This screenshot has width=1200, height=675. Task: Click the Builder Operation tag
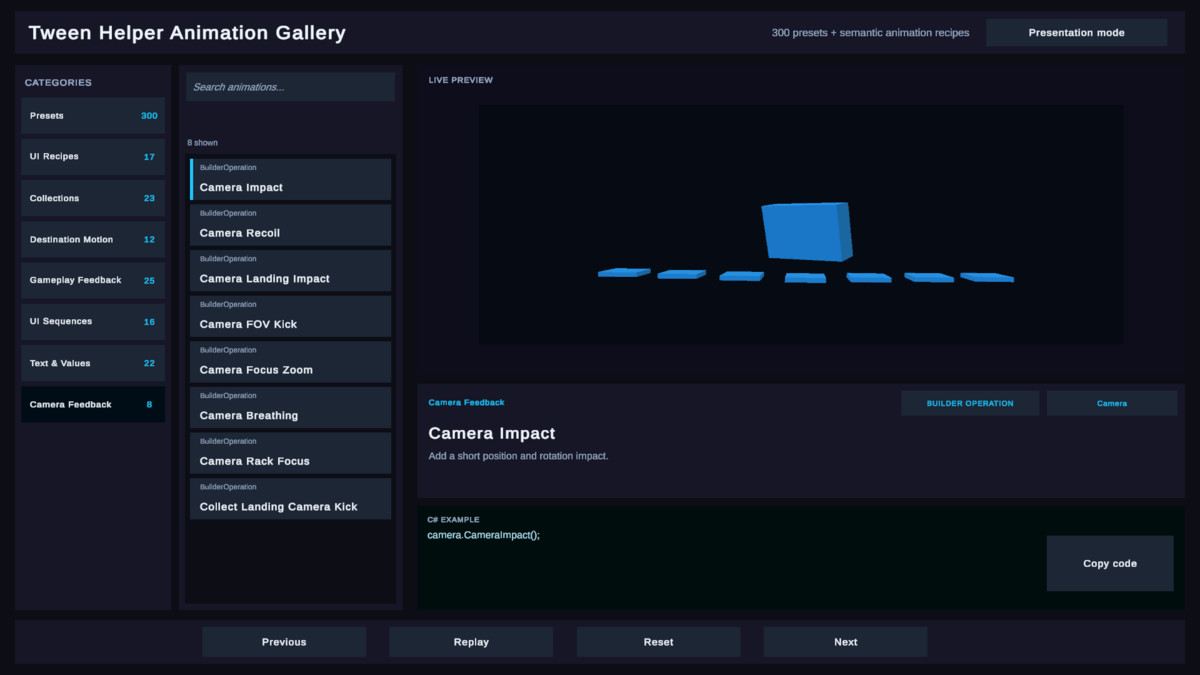click(x=970, y=403)
